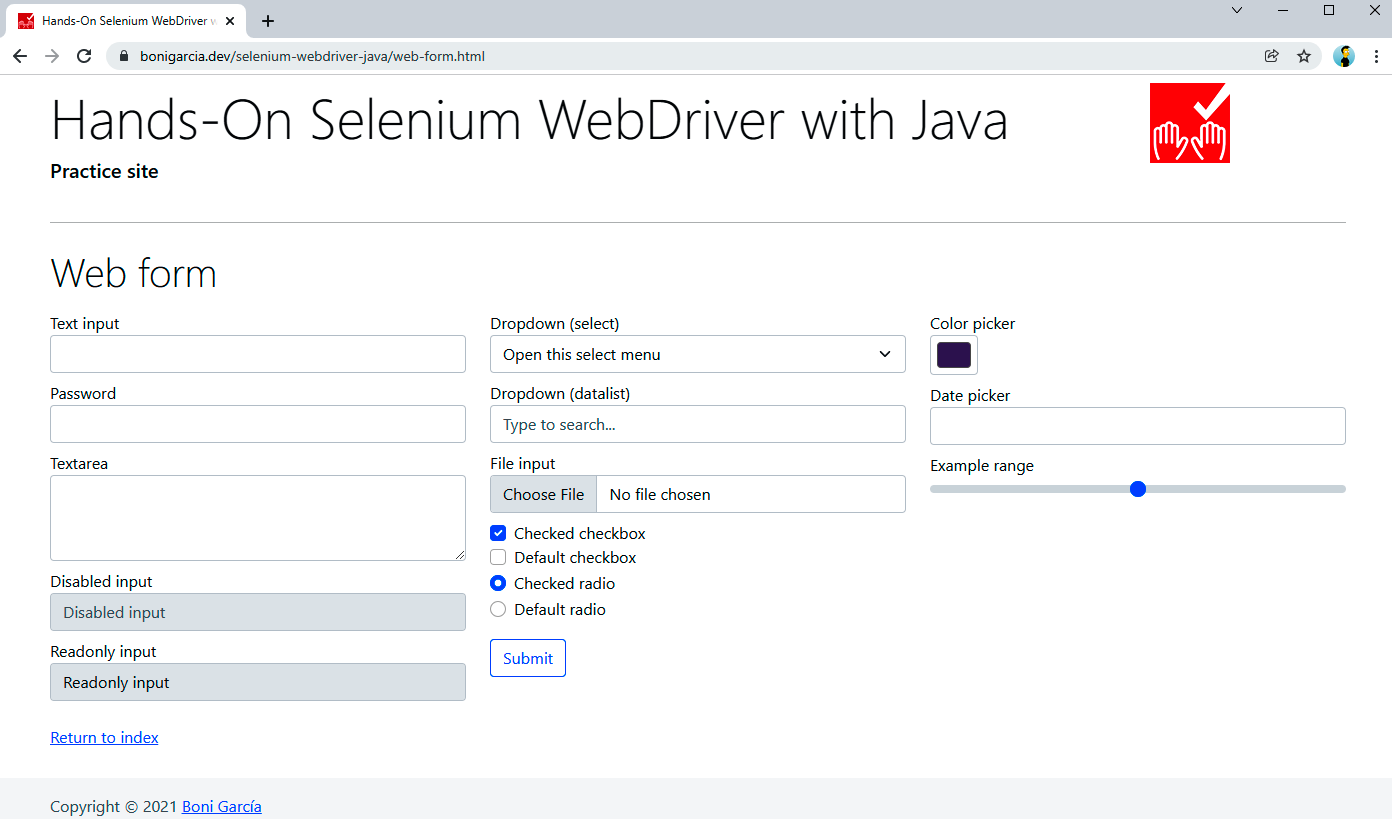This screenshot has height=819, width=1392.
Task: Click the red hands logo image
Action: click(1189, 123)
